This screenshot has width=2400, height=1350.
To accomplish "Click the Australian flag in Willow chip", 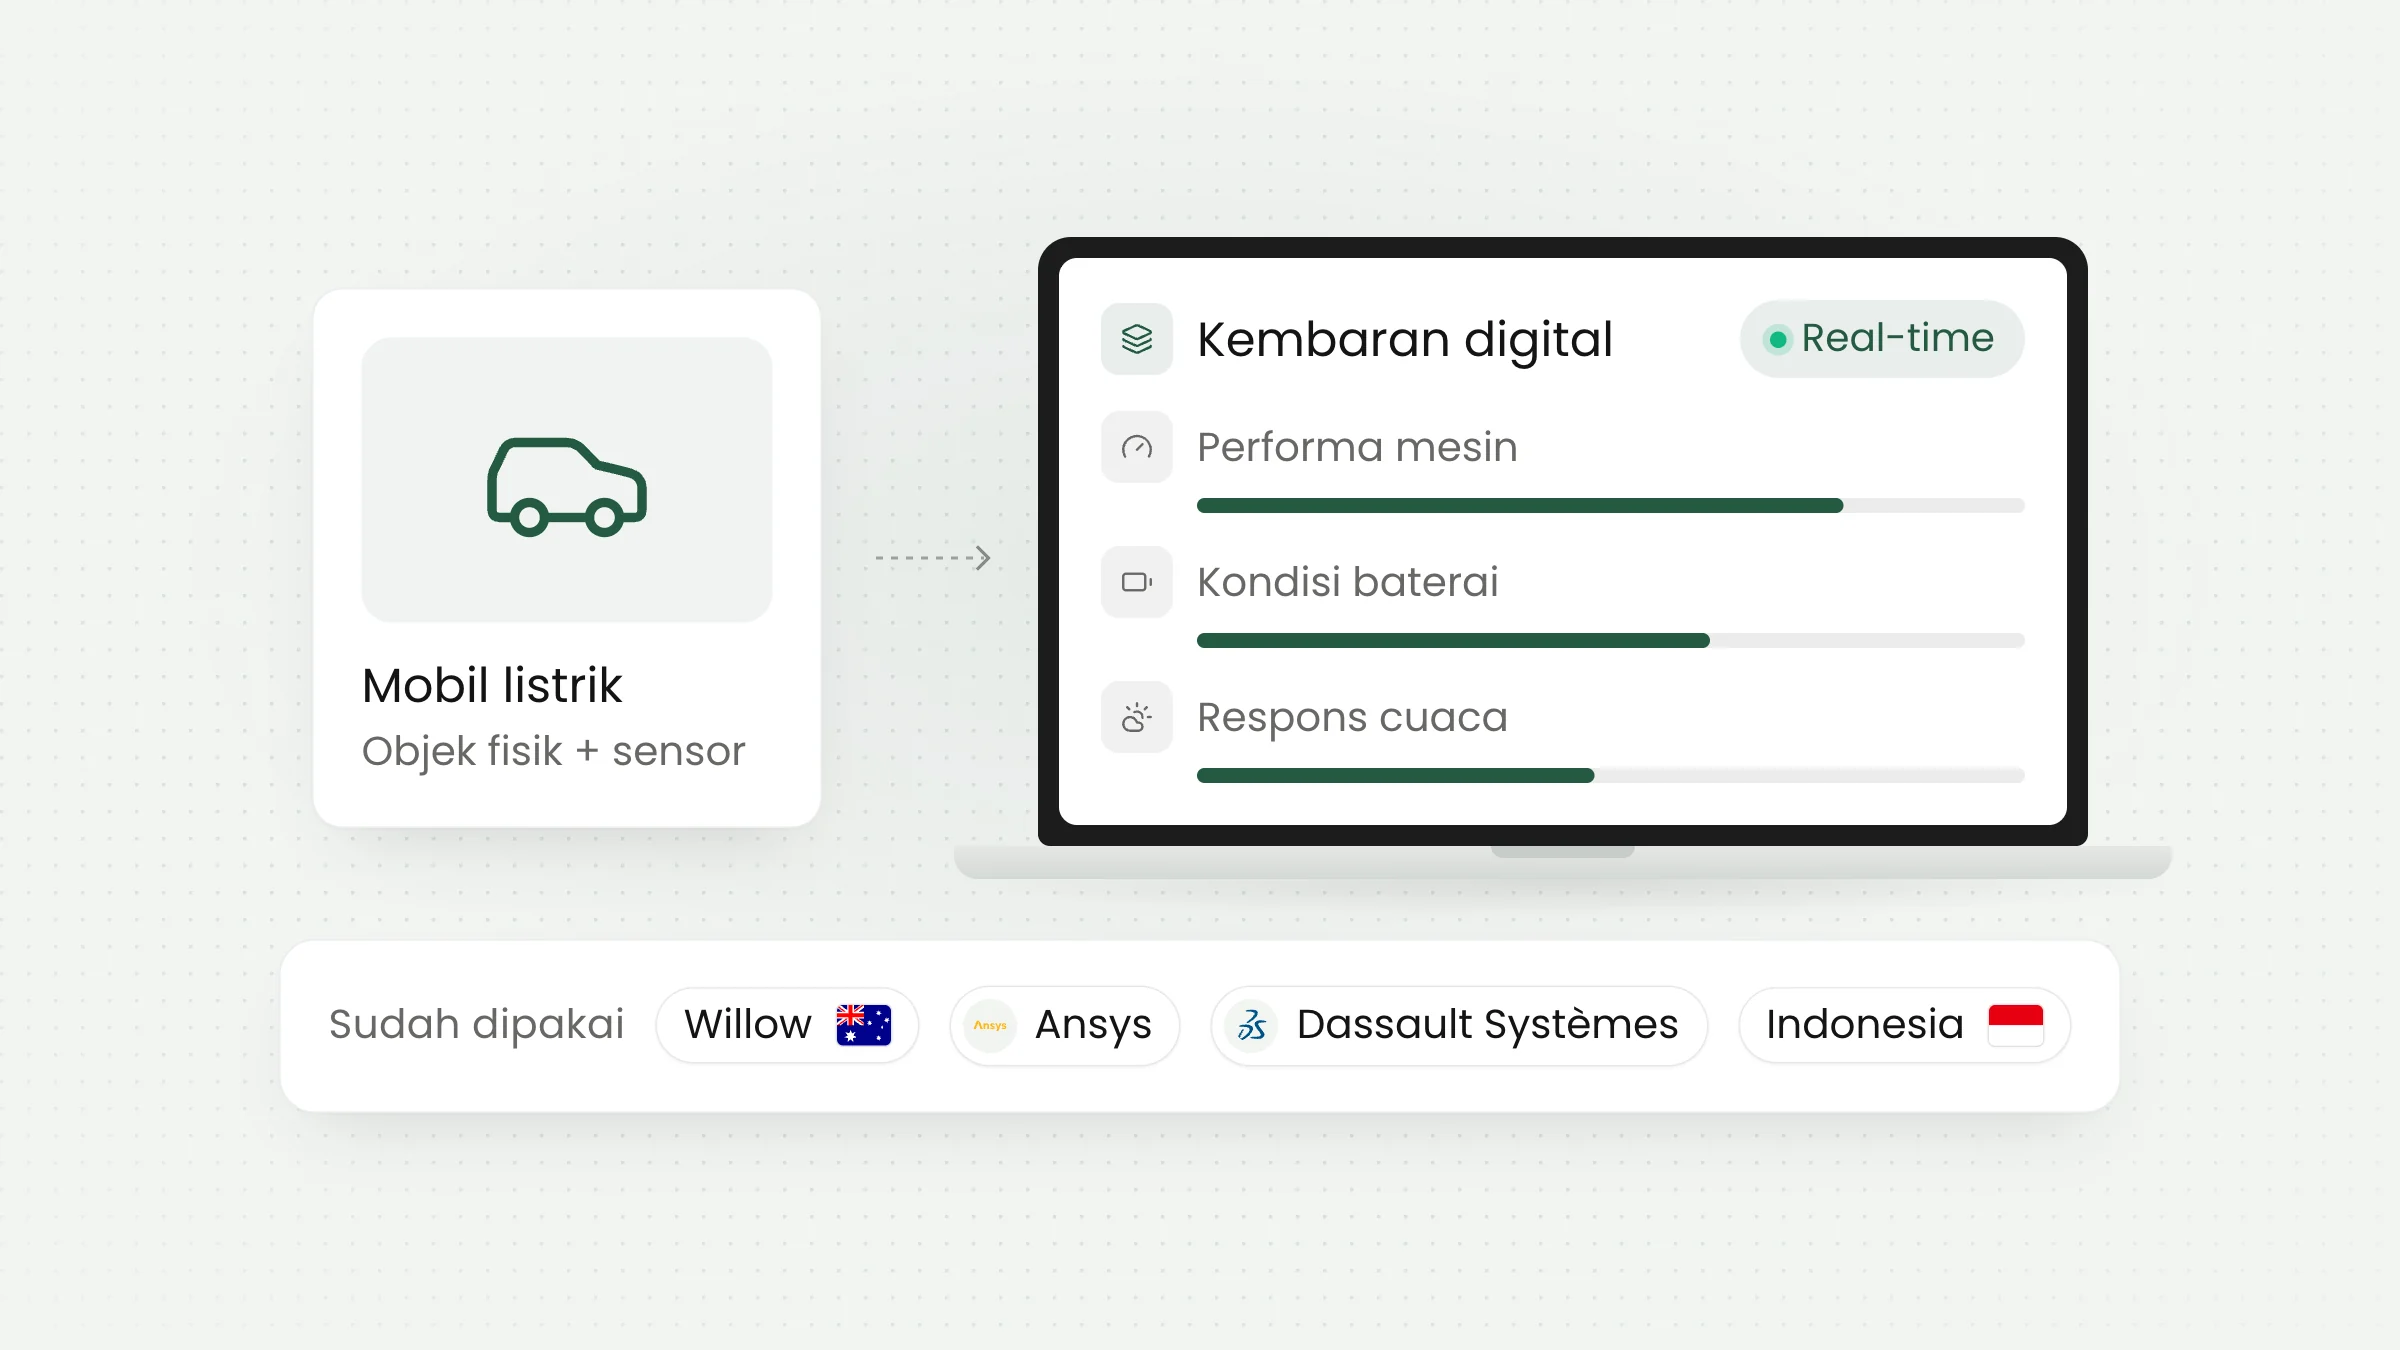I will (864, 1025).
